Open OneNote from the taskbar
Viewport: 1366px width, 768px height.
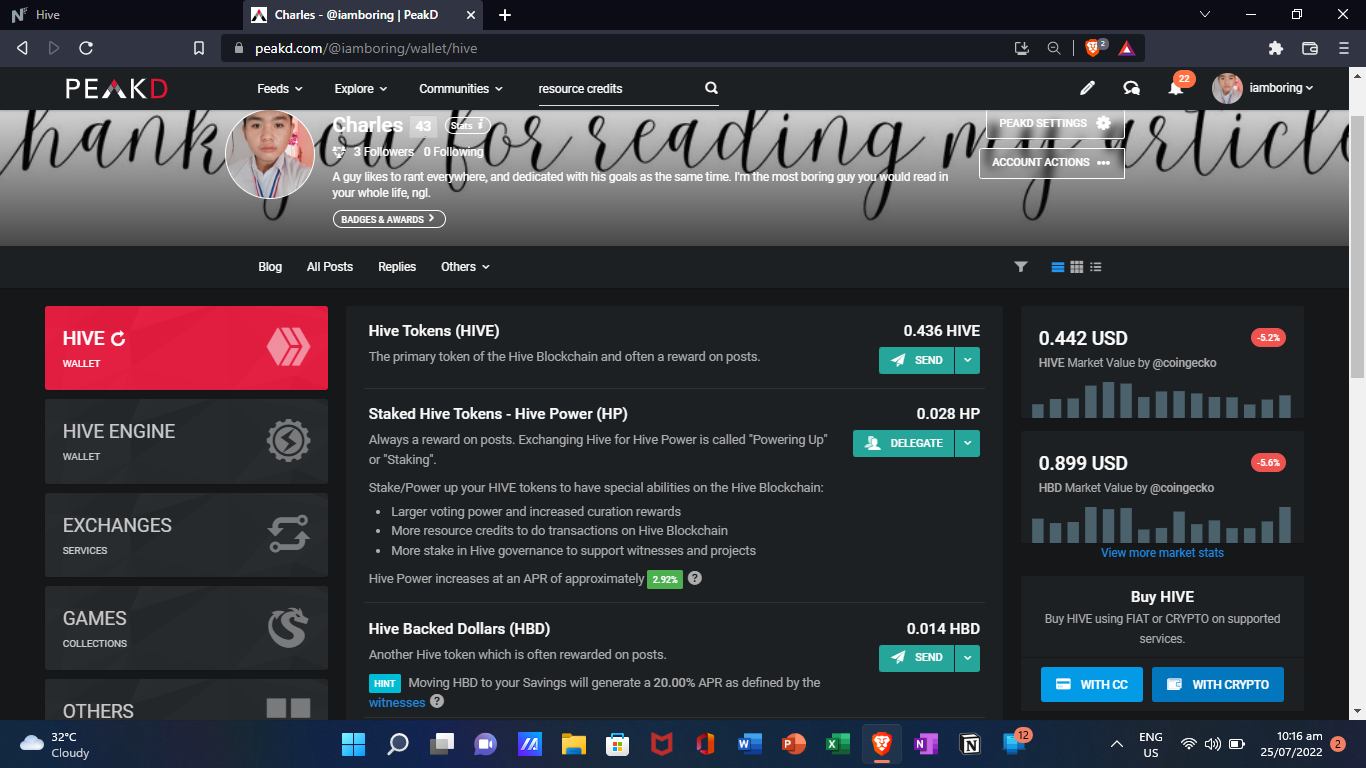click(925, 744)
